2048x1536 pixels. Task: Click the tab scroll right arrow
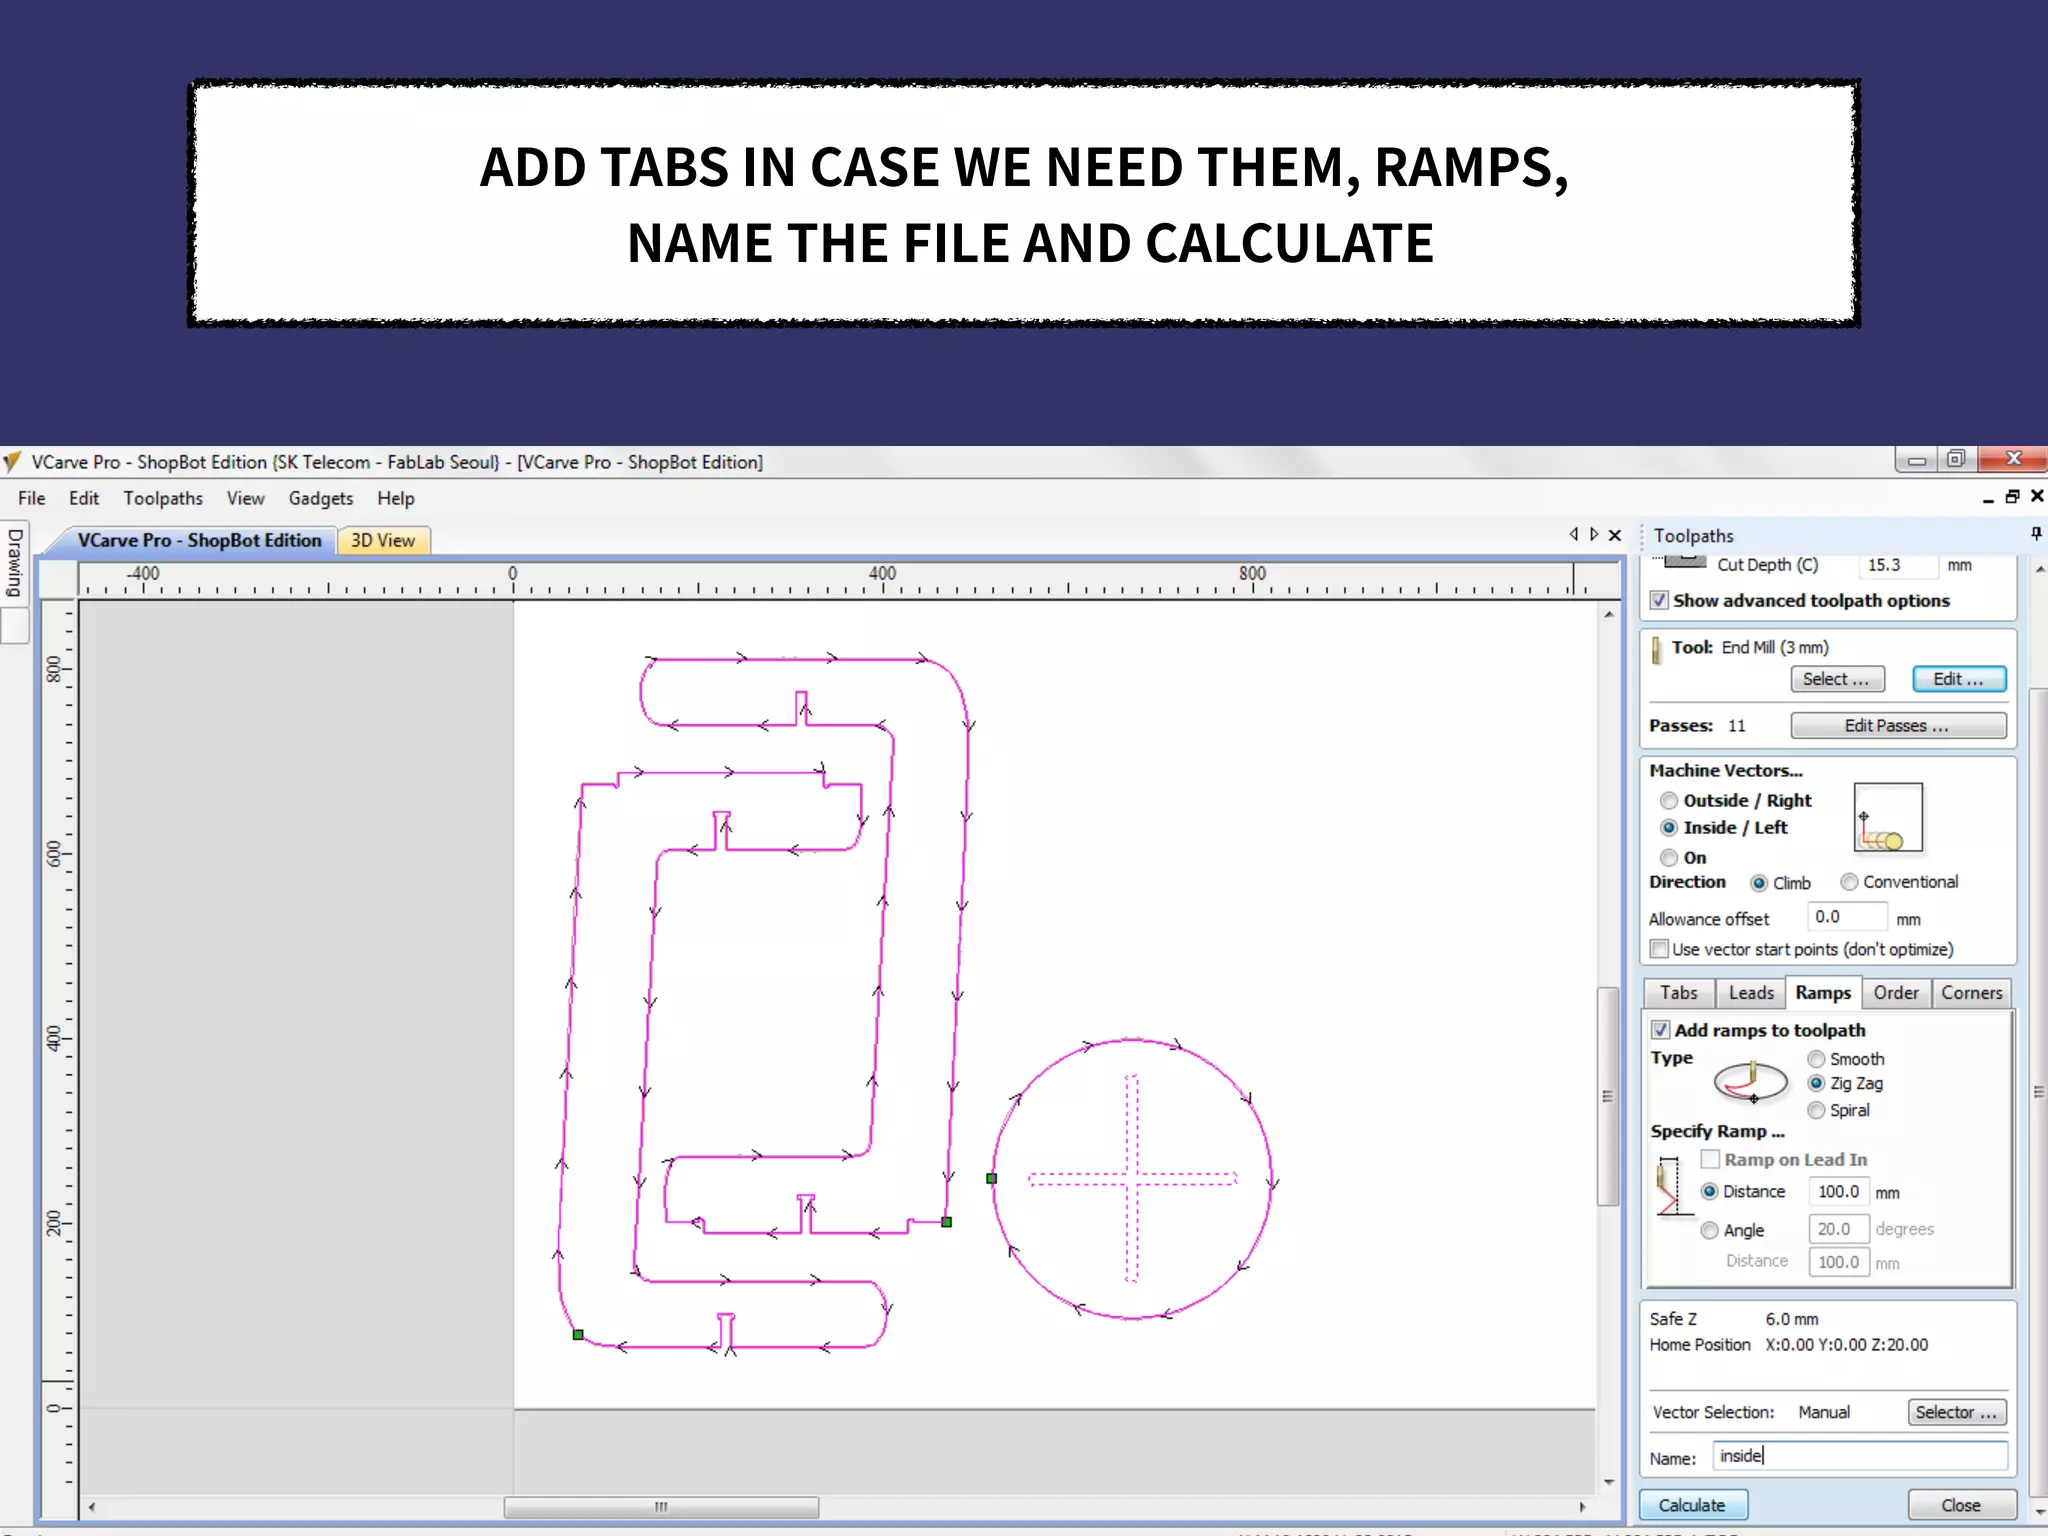(1594, 535)
